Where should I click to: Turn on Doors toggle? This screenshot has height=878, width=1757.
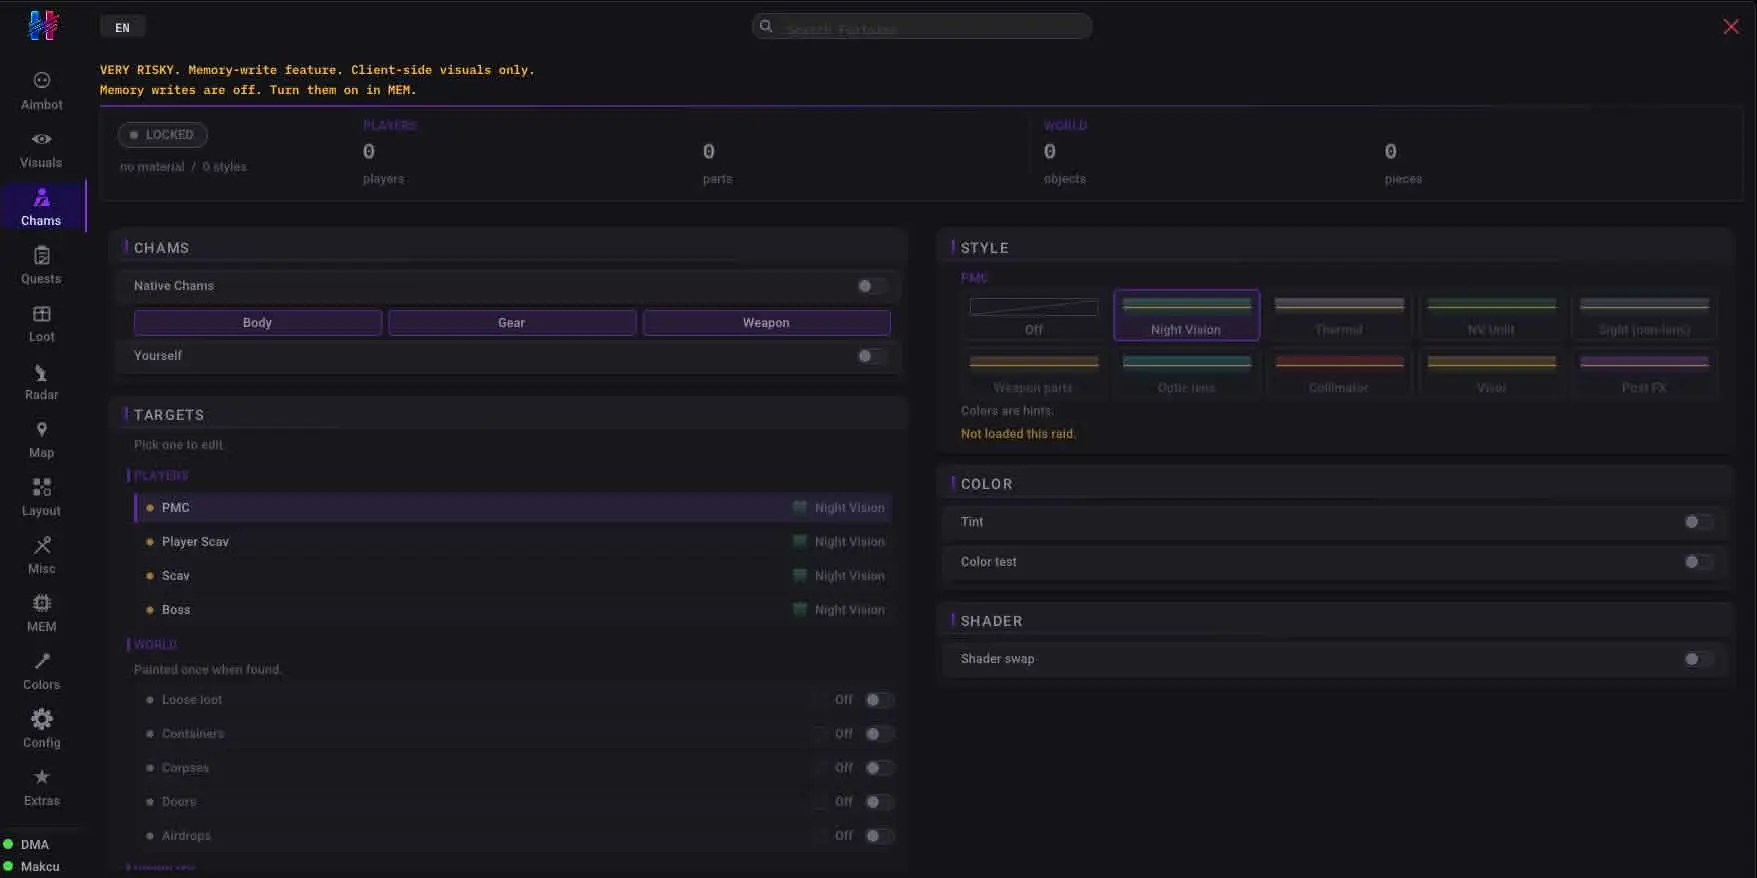point(879,802)
